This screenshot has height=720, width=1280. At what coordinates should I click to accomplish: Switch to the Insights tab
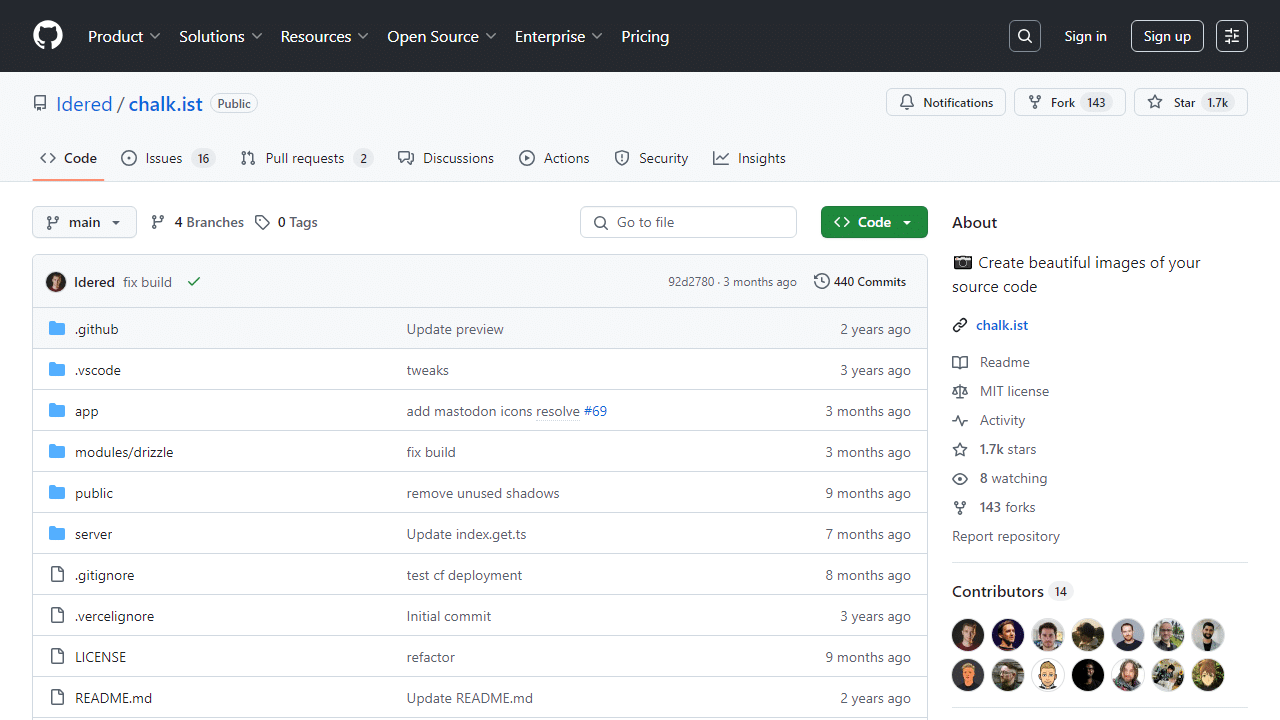coord(749,158)
